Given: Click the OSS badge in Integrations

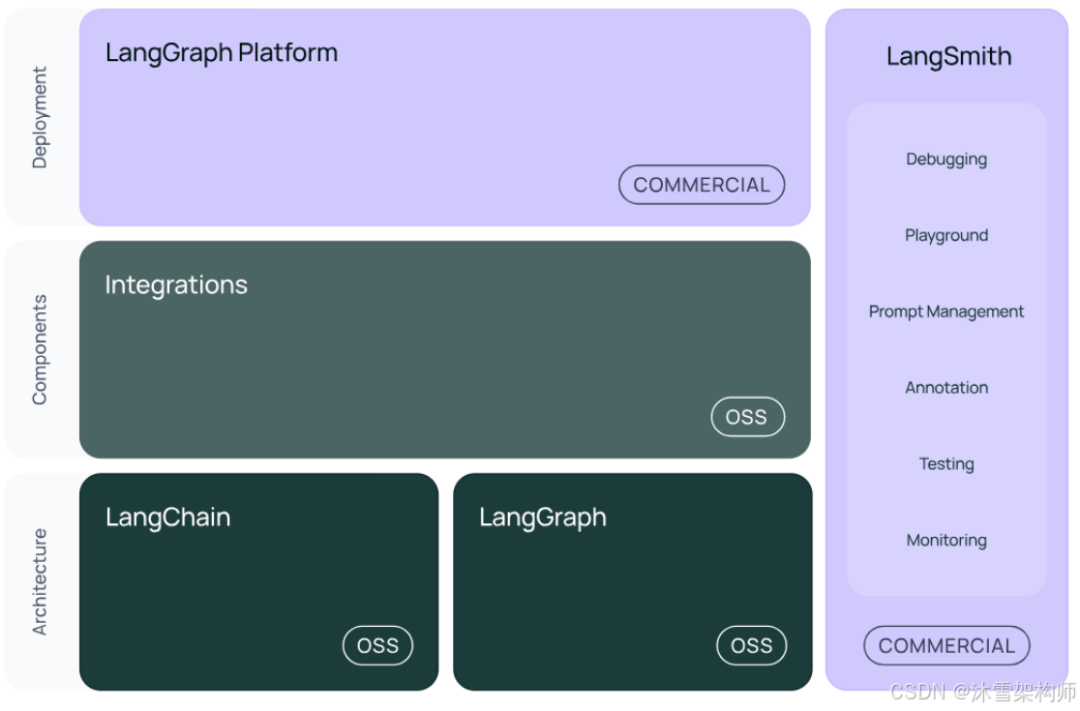Looking at the screenshot, I should click(747, 417).
